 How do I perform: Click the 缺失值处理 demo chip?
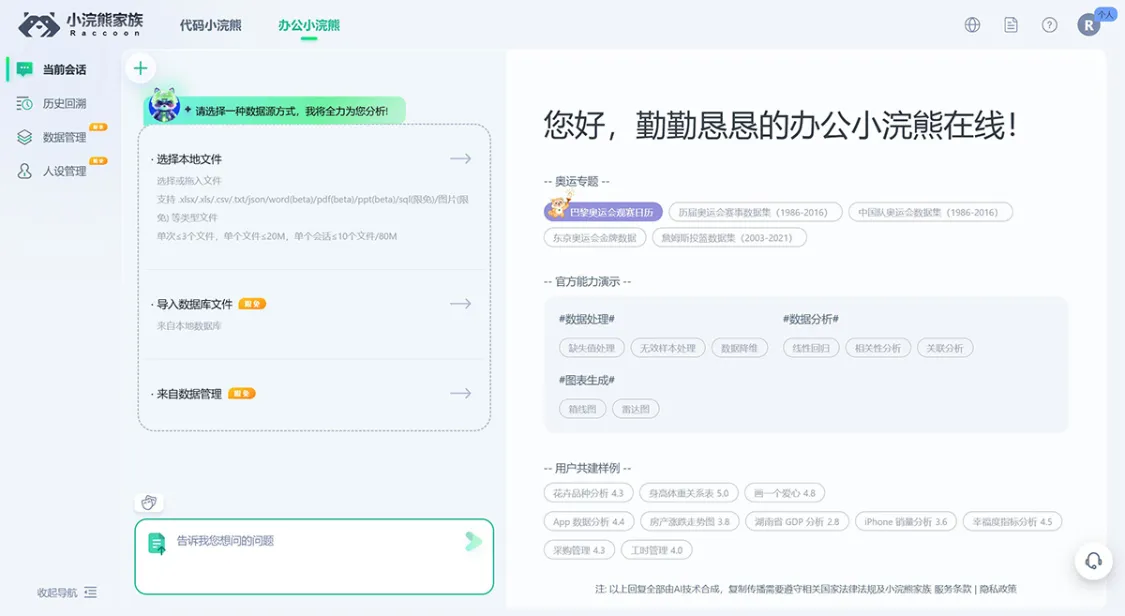[x=591, y=348]
